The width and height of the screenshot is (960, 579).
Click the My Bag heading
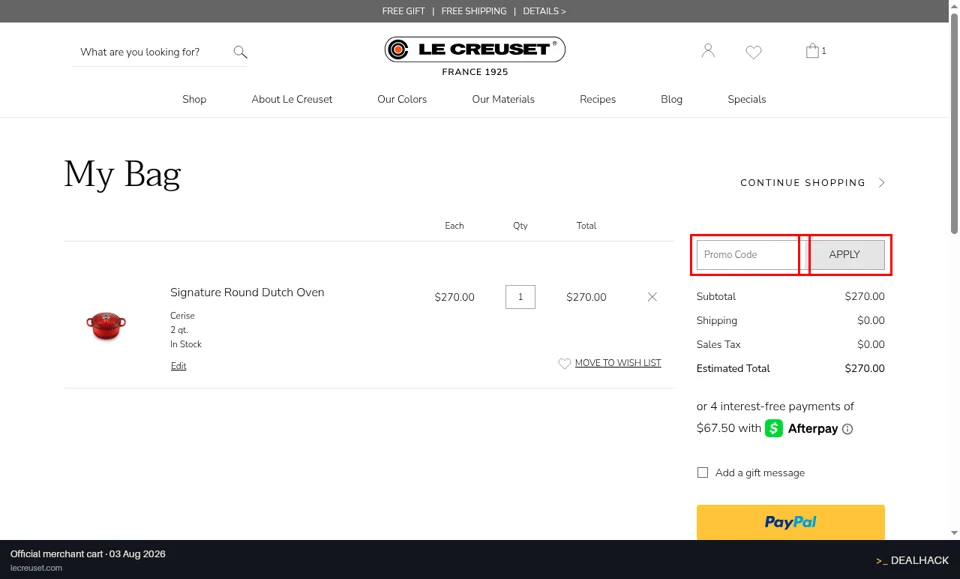(x=122, y=174)
